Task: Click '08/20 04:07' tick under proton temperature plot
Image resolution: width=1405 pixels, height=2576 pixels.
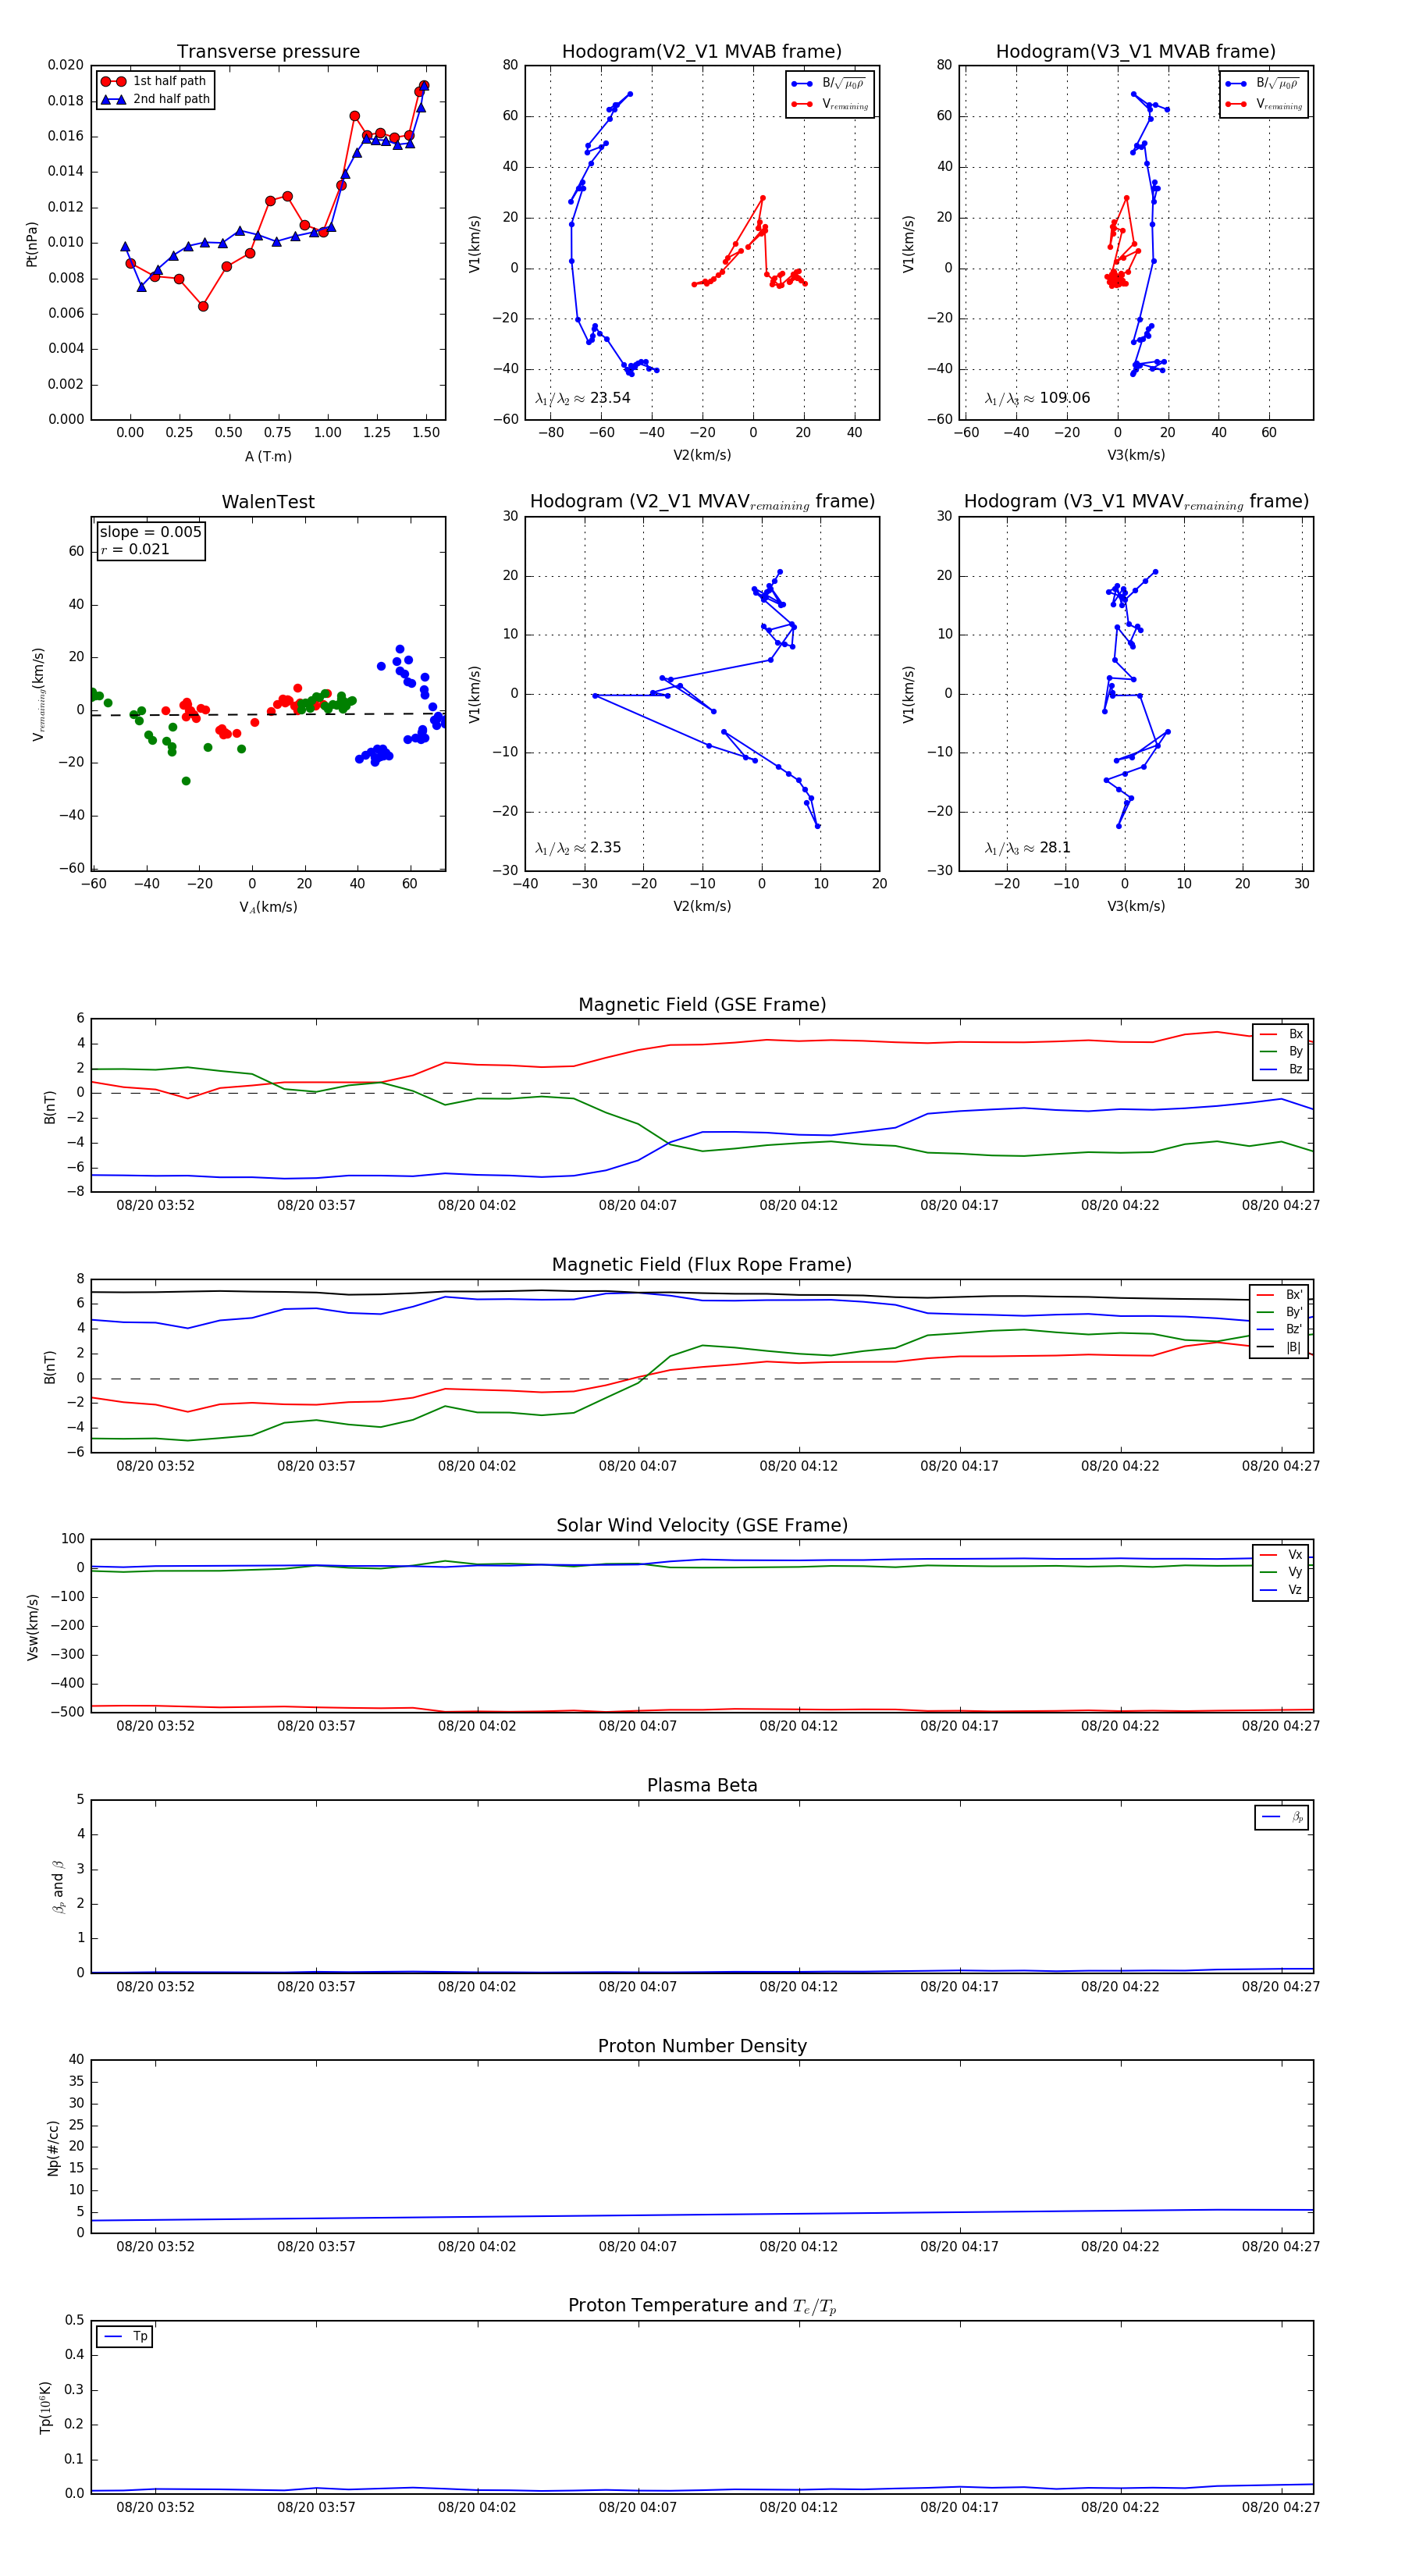Action: point(638,2507)
